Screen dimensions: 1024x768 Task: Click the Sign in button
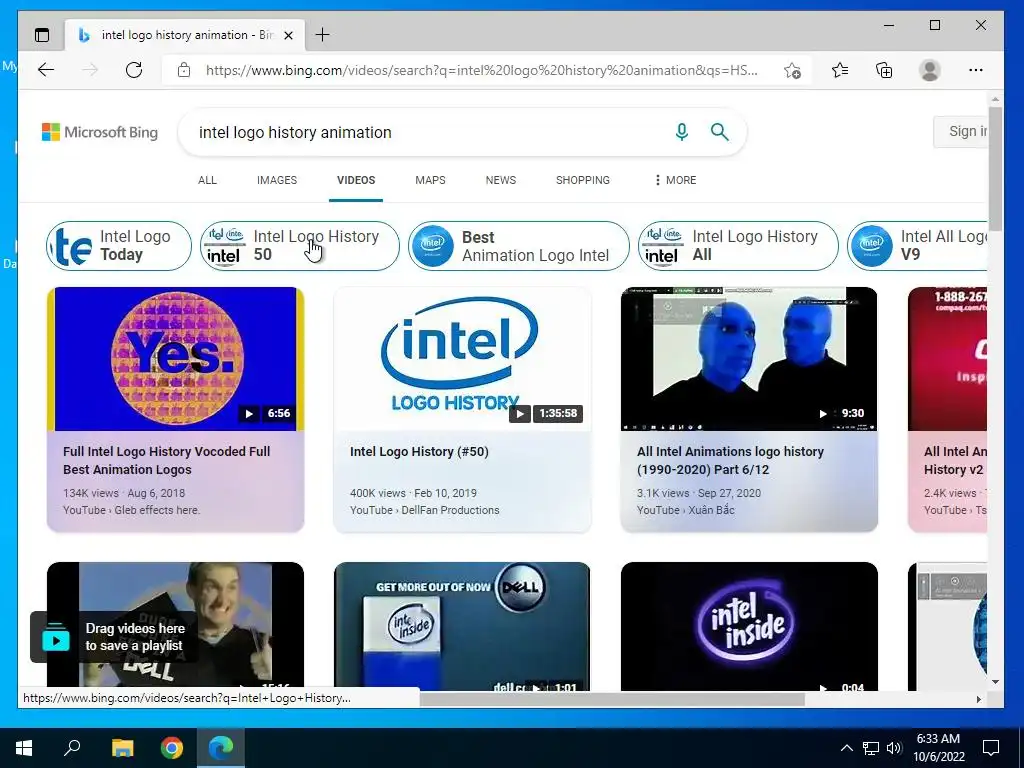pos(961,132)
